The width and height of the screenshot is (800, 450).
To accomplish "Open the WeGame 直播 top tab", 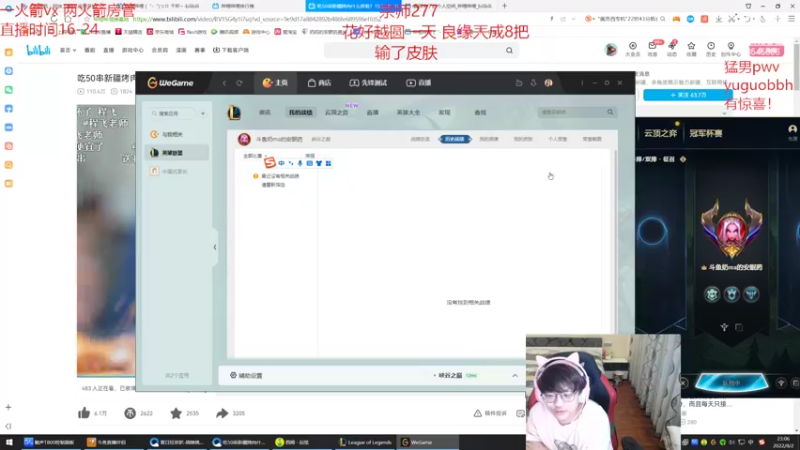I will [x=418, y=83].
